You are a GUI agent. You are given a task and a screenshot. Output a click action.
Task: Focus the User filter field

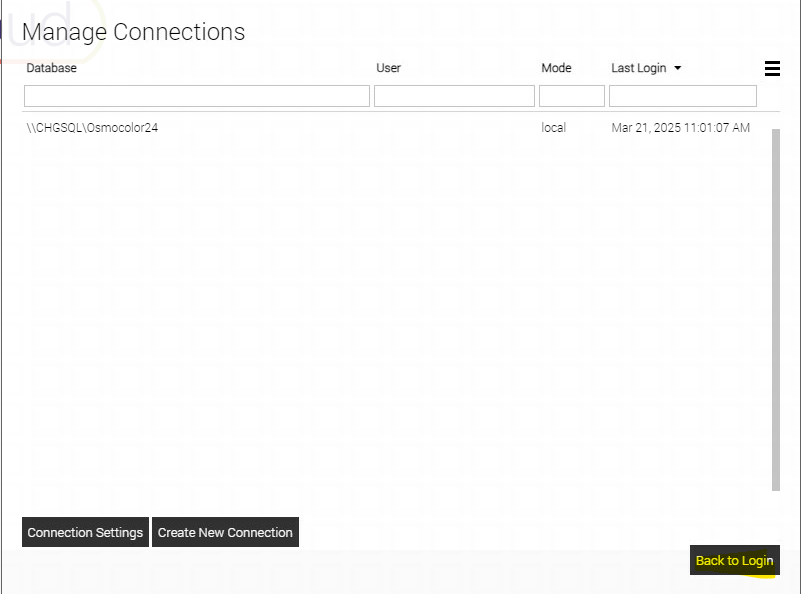tap(454, 96)
